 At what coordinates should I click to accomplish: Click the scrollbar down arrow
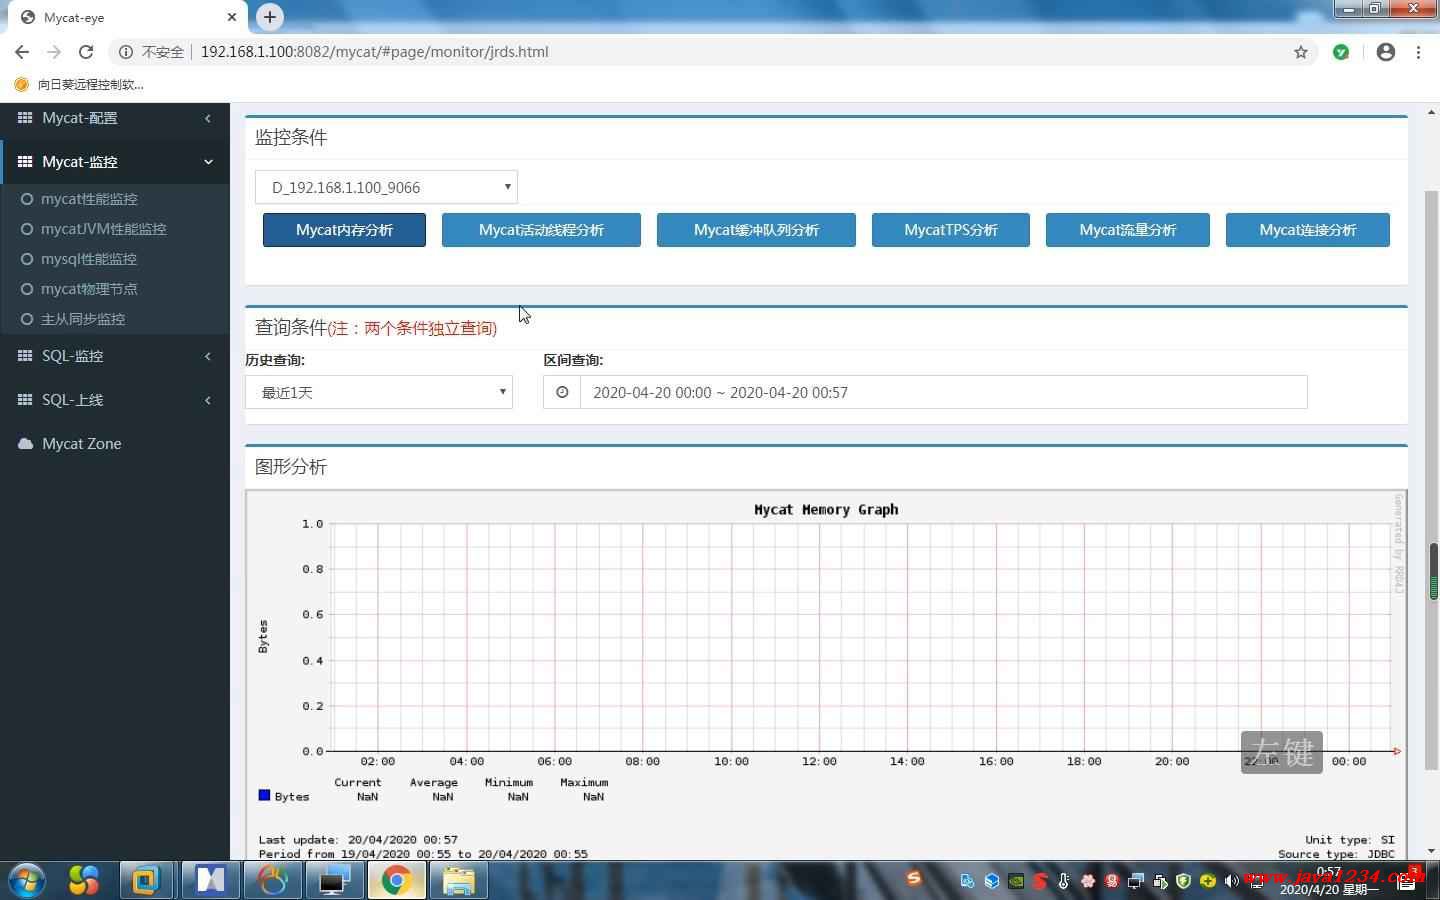pyautogui.click(x=1432, y=852)
